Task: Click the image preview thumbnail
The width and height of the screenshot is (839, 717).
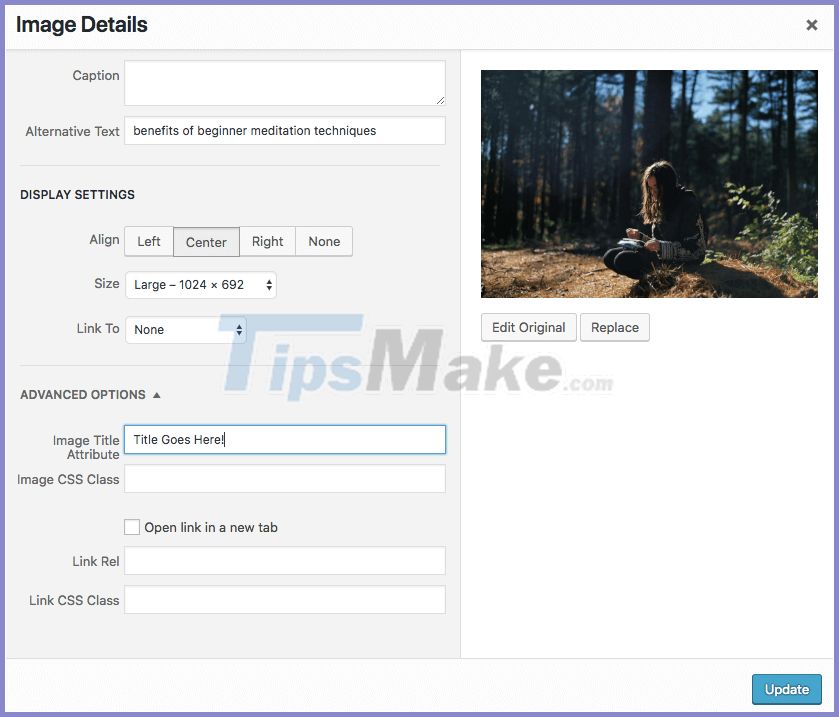Action: [x=648, y=184]
